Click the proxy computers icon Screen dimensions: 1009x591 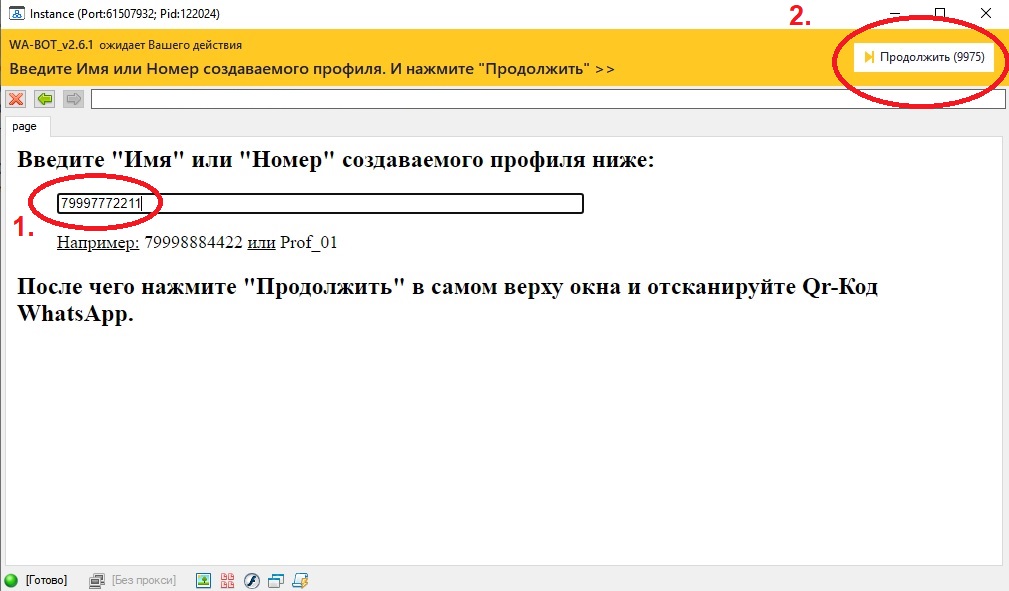97,581
